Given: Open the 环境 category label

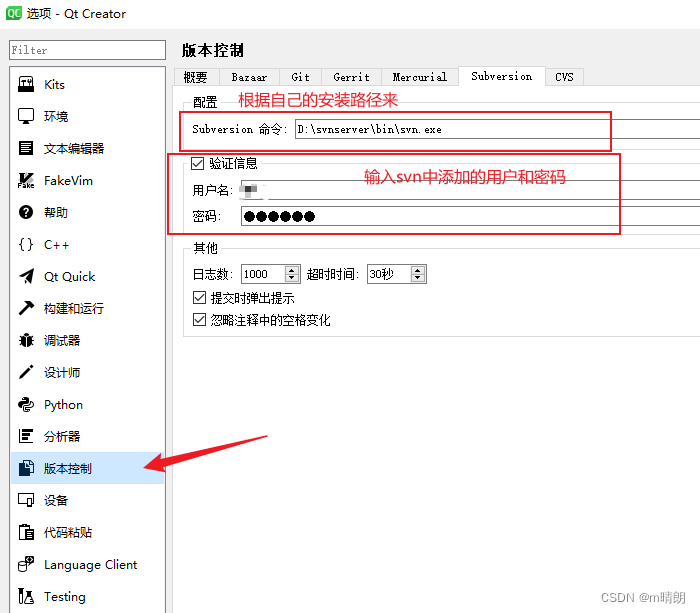Looking at the screenshot, I should 56,117.
